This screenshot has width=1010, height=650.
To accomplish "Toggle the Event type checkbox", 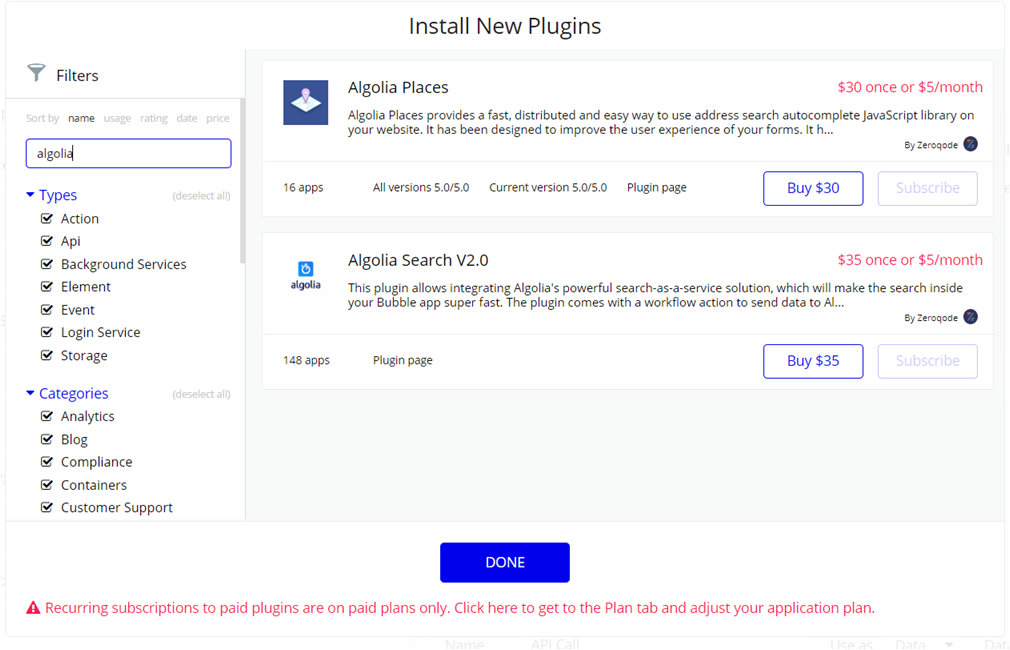I will (x=46, y=310).
